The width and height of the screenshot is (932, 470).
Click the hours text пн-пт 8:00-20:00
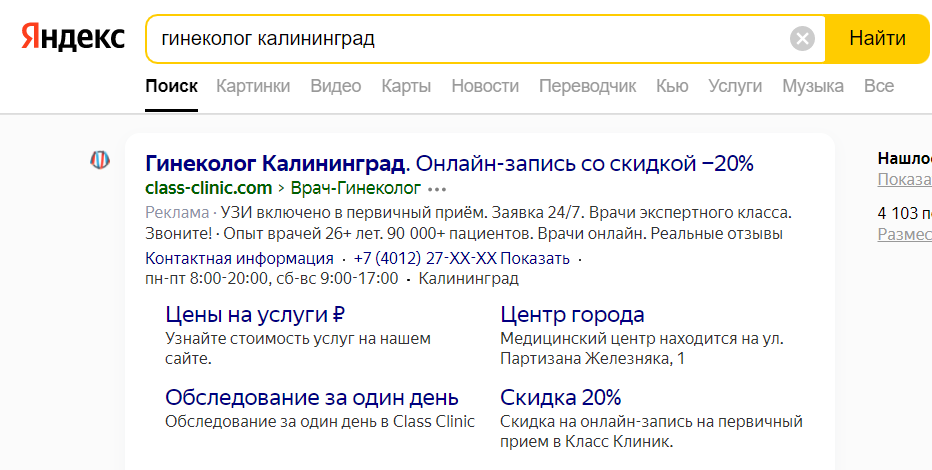(x=207, y=278)
